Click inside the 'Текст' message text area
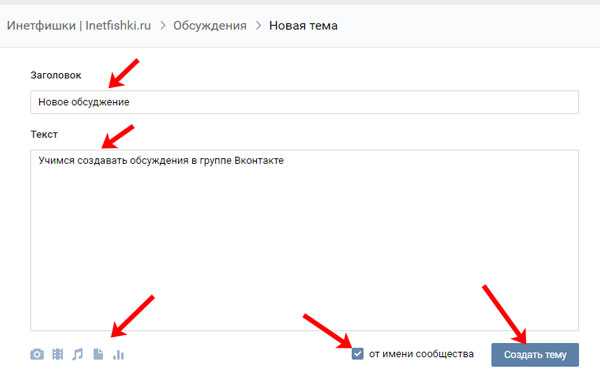 pyautogui.click(x=305, y=240)
